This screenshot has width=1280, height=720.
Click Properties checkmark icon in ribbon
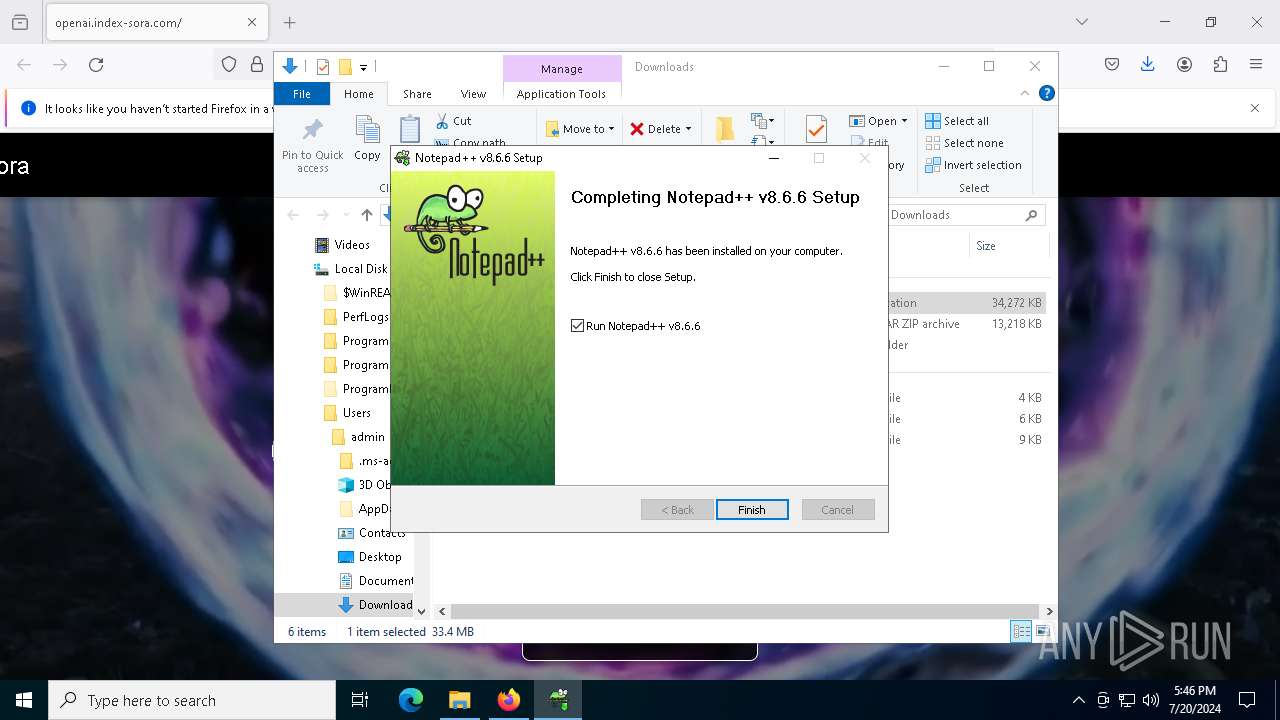816,130
